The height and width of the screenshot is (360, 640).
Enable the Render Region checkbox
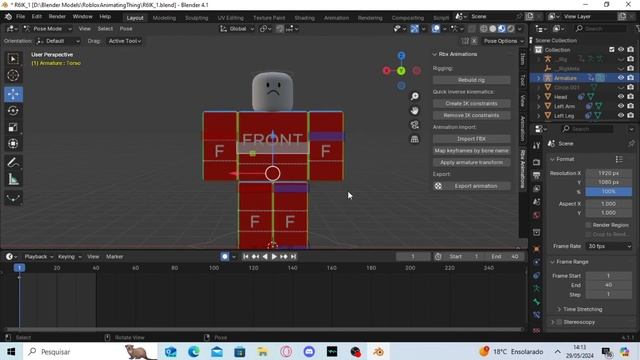pyautogui.click(x=588, y=225)
